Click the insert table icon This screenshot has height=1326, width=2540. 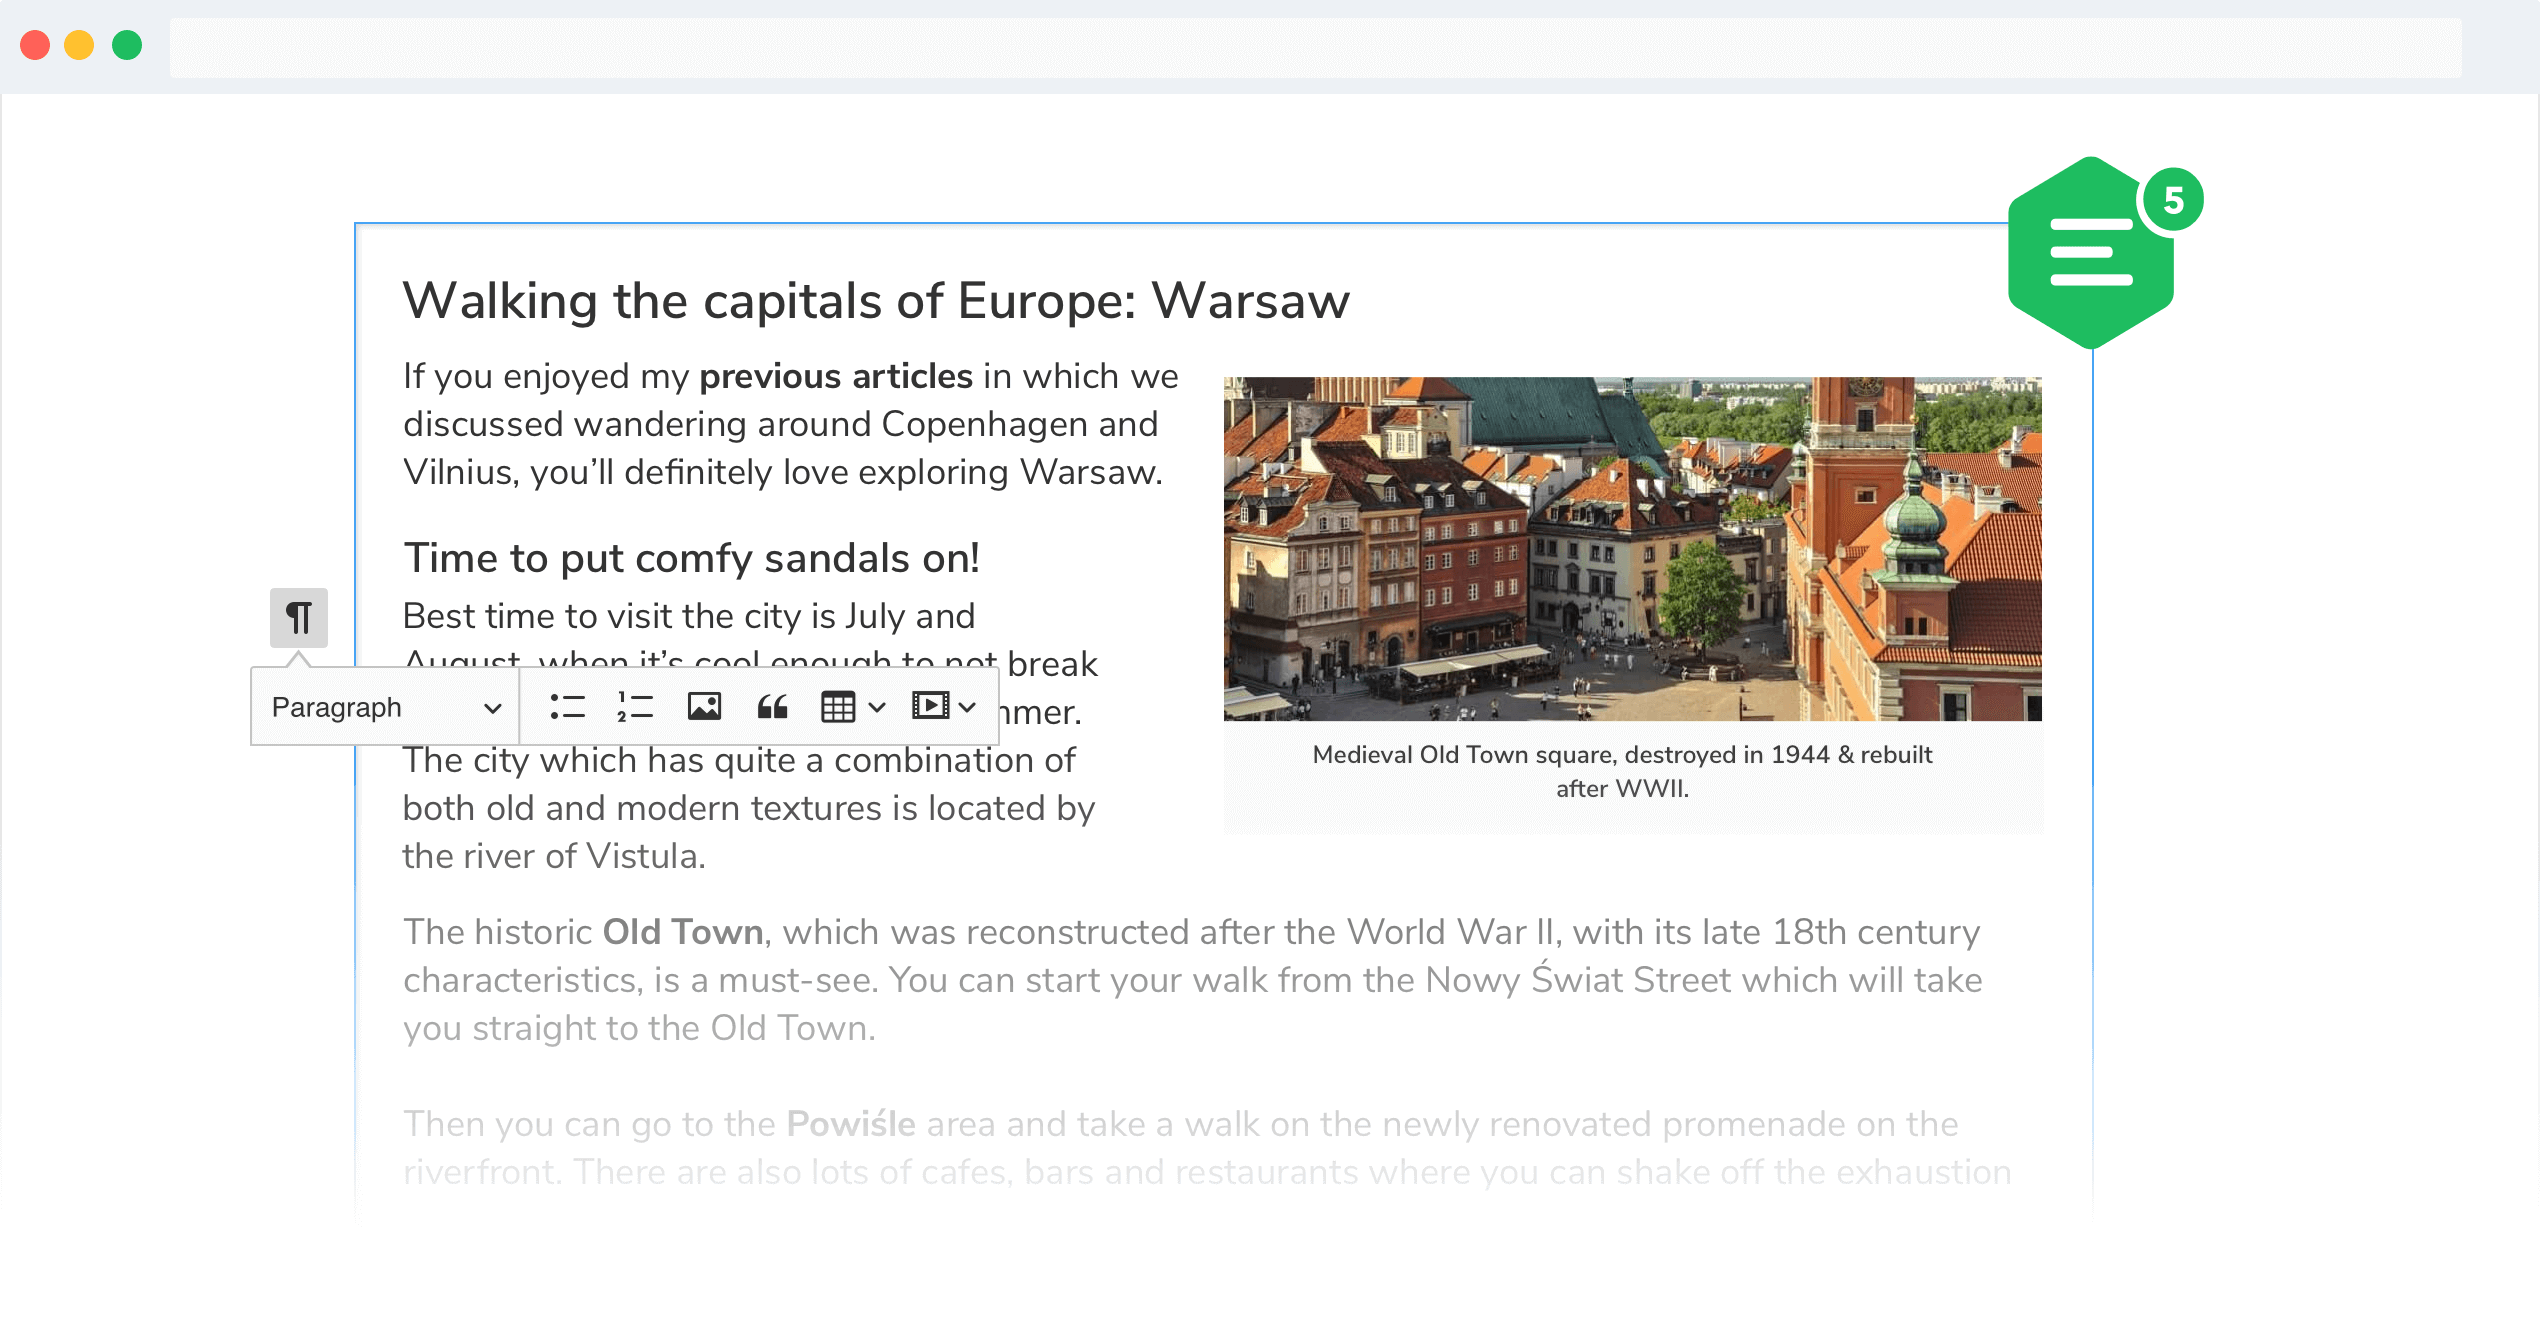(x=838, y=707)
